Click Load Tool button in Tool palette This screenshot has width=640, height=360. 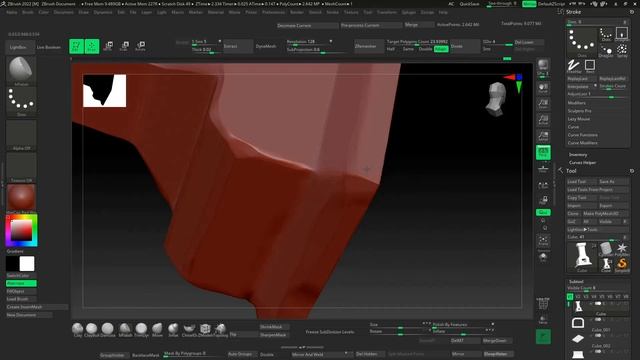click(582, 182)
